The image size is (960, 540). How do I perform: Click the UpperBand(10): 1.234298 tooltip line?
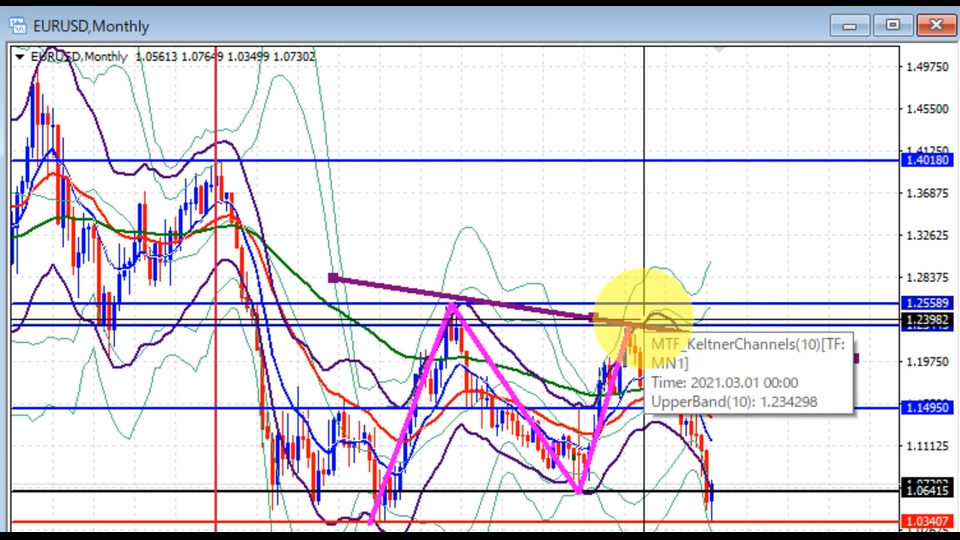click(x=734, y=402)
